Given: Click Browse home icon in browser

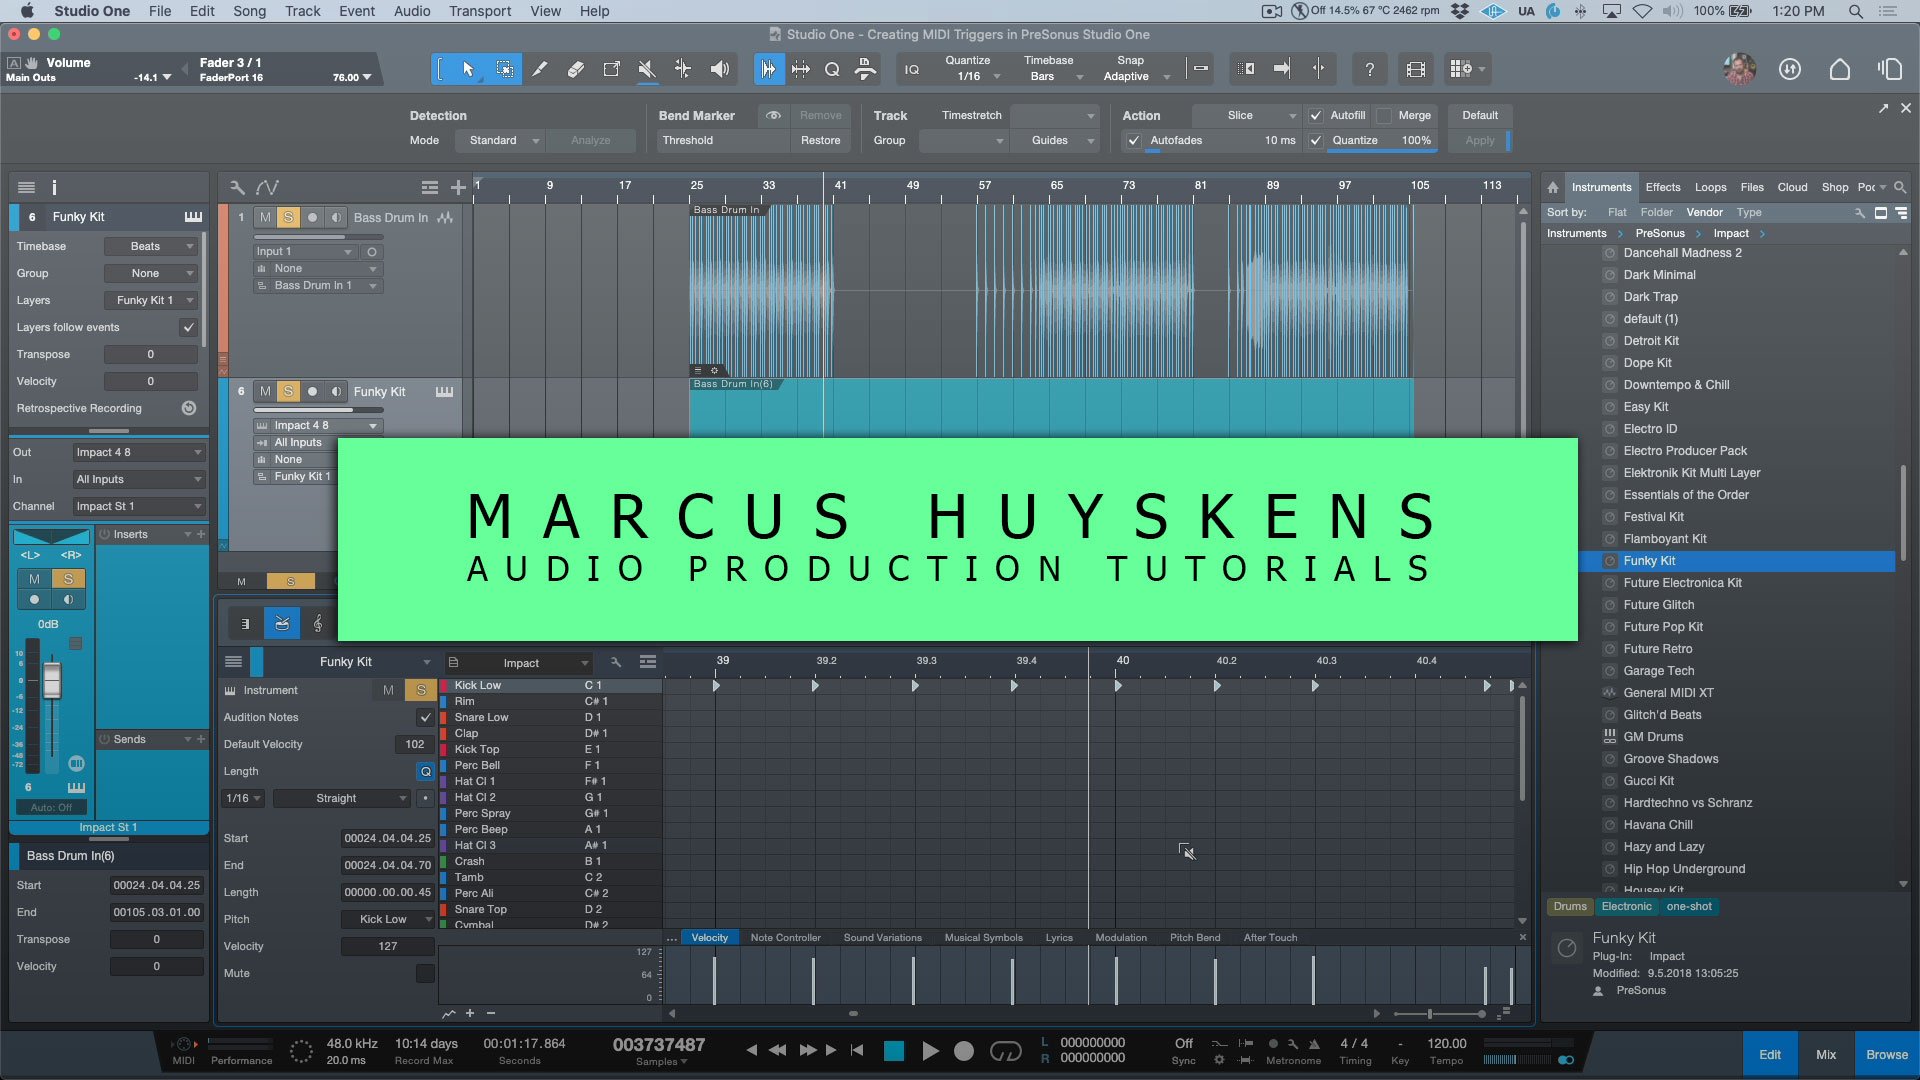Looking at the screenshot, I should pos(1553,187).
